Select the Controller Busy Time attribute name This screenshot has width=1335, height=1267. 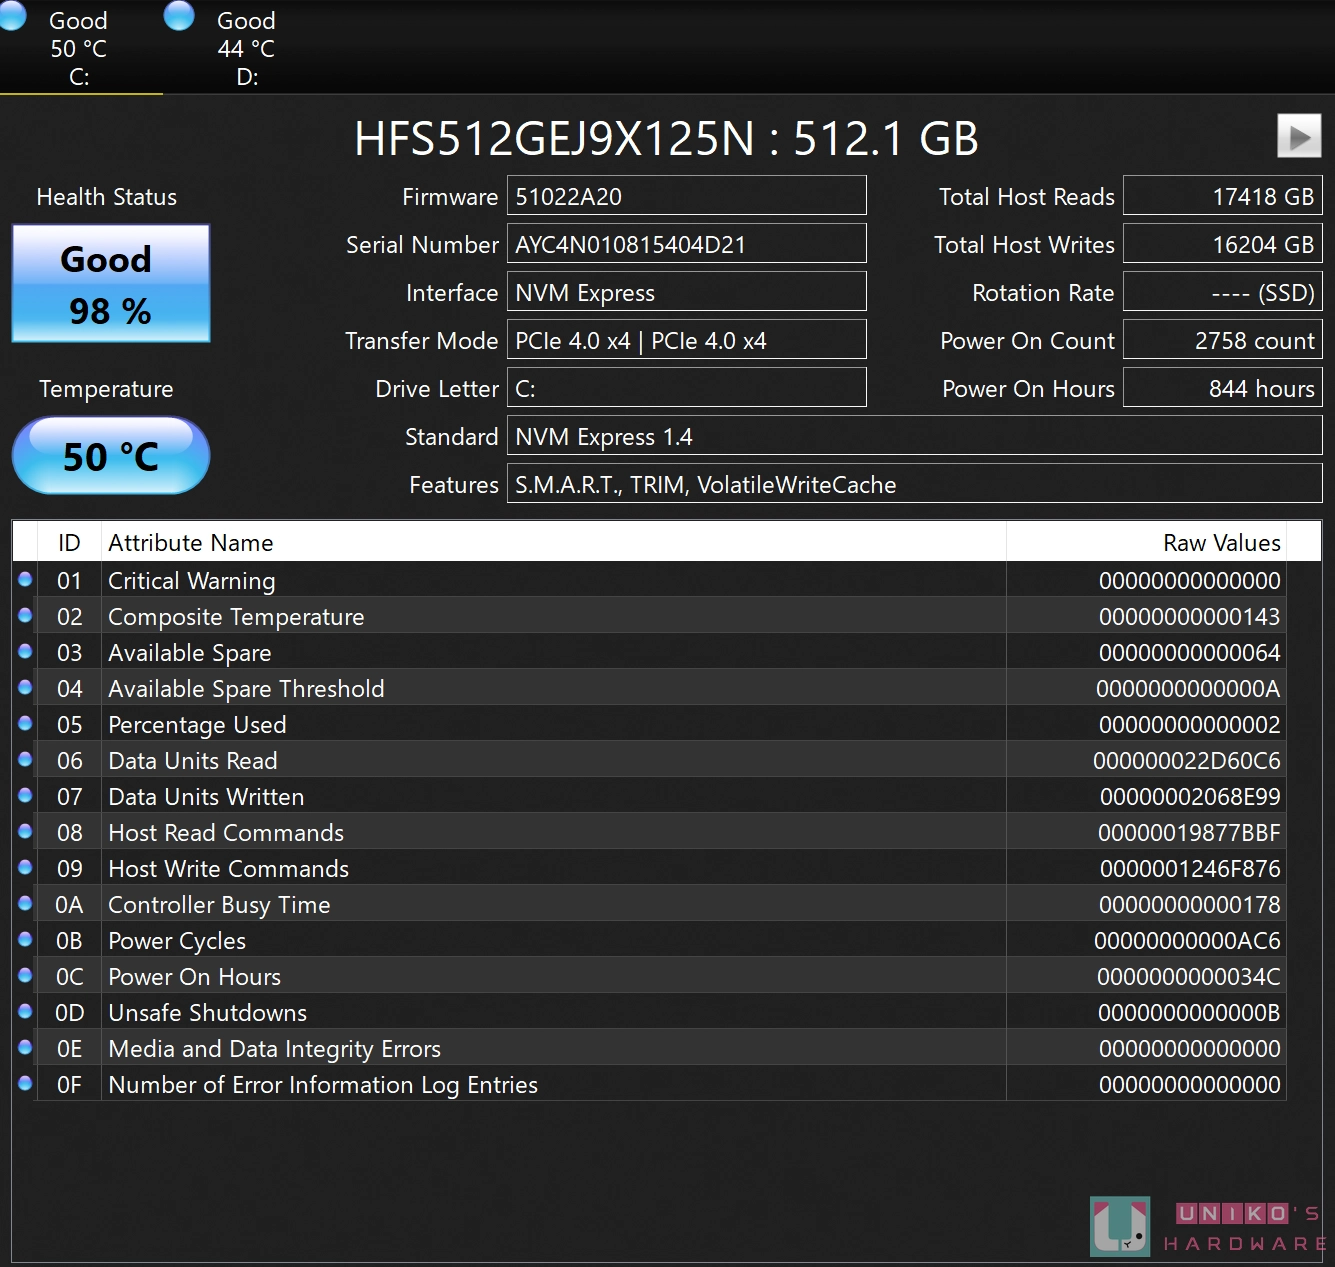(x=219, y=905)
